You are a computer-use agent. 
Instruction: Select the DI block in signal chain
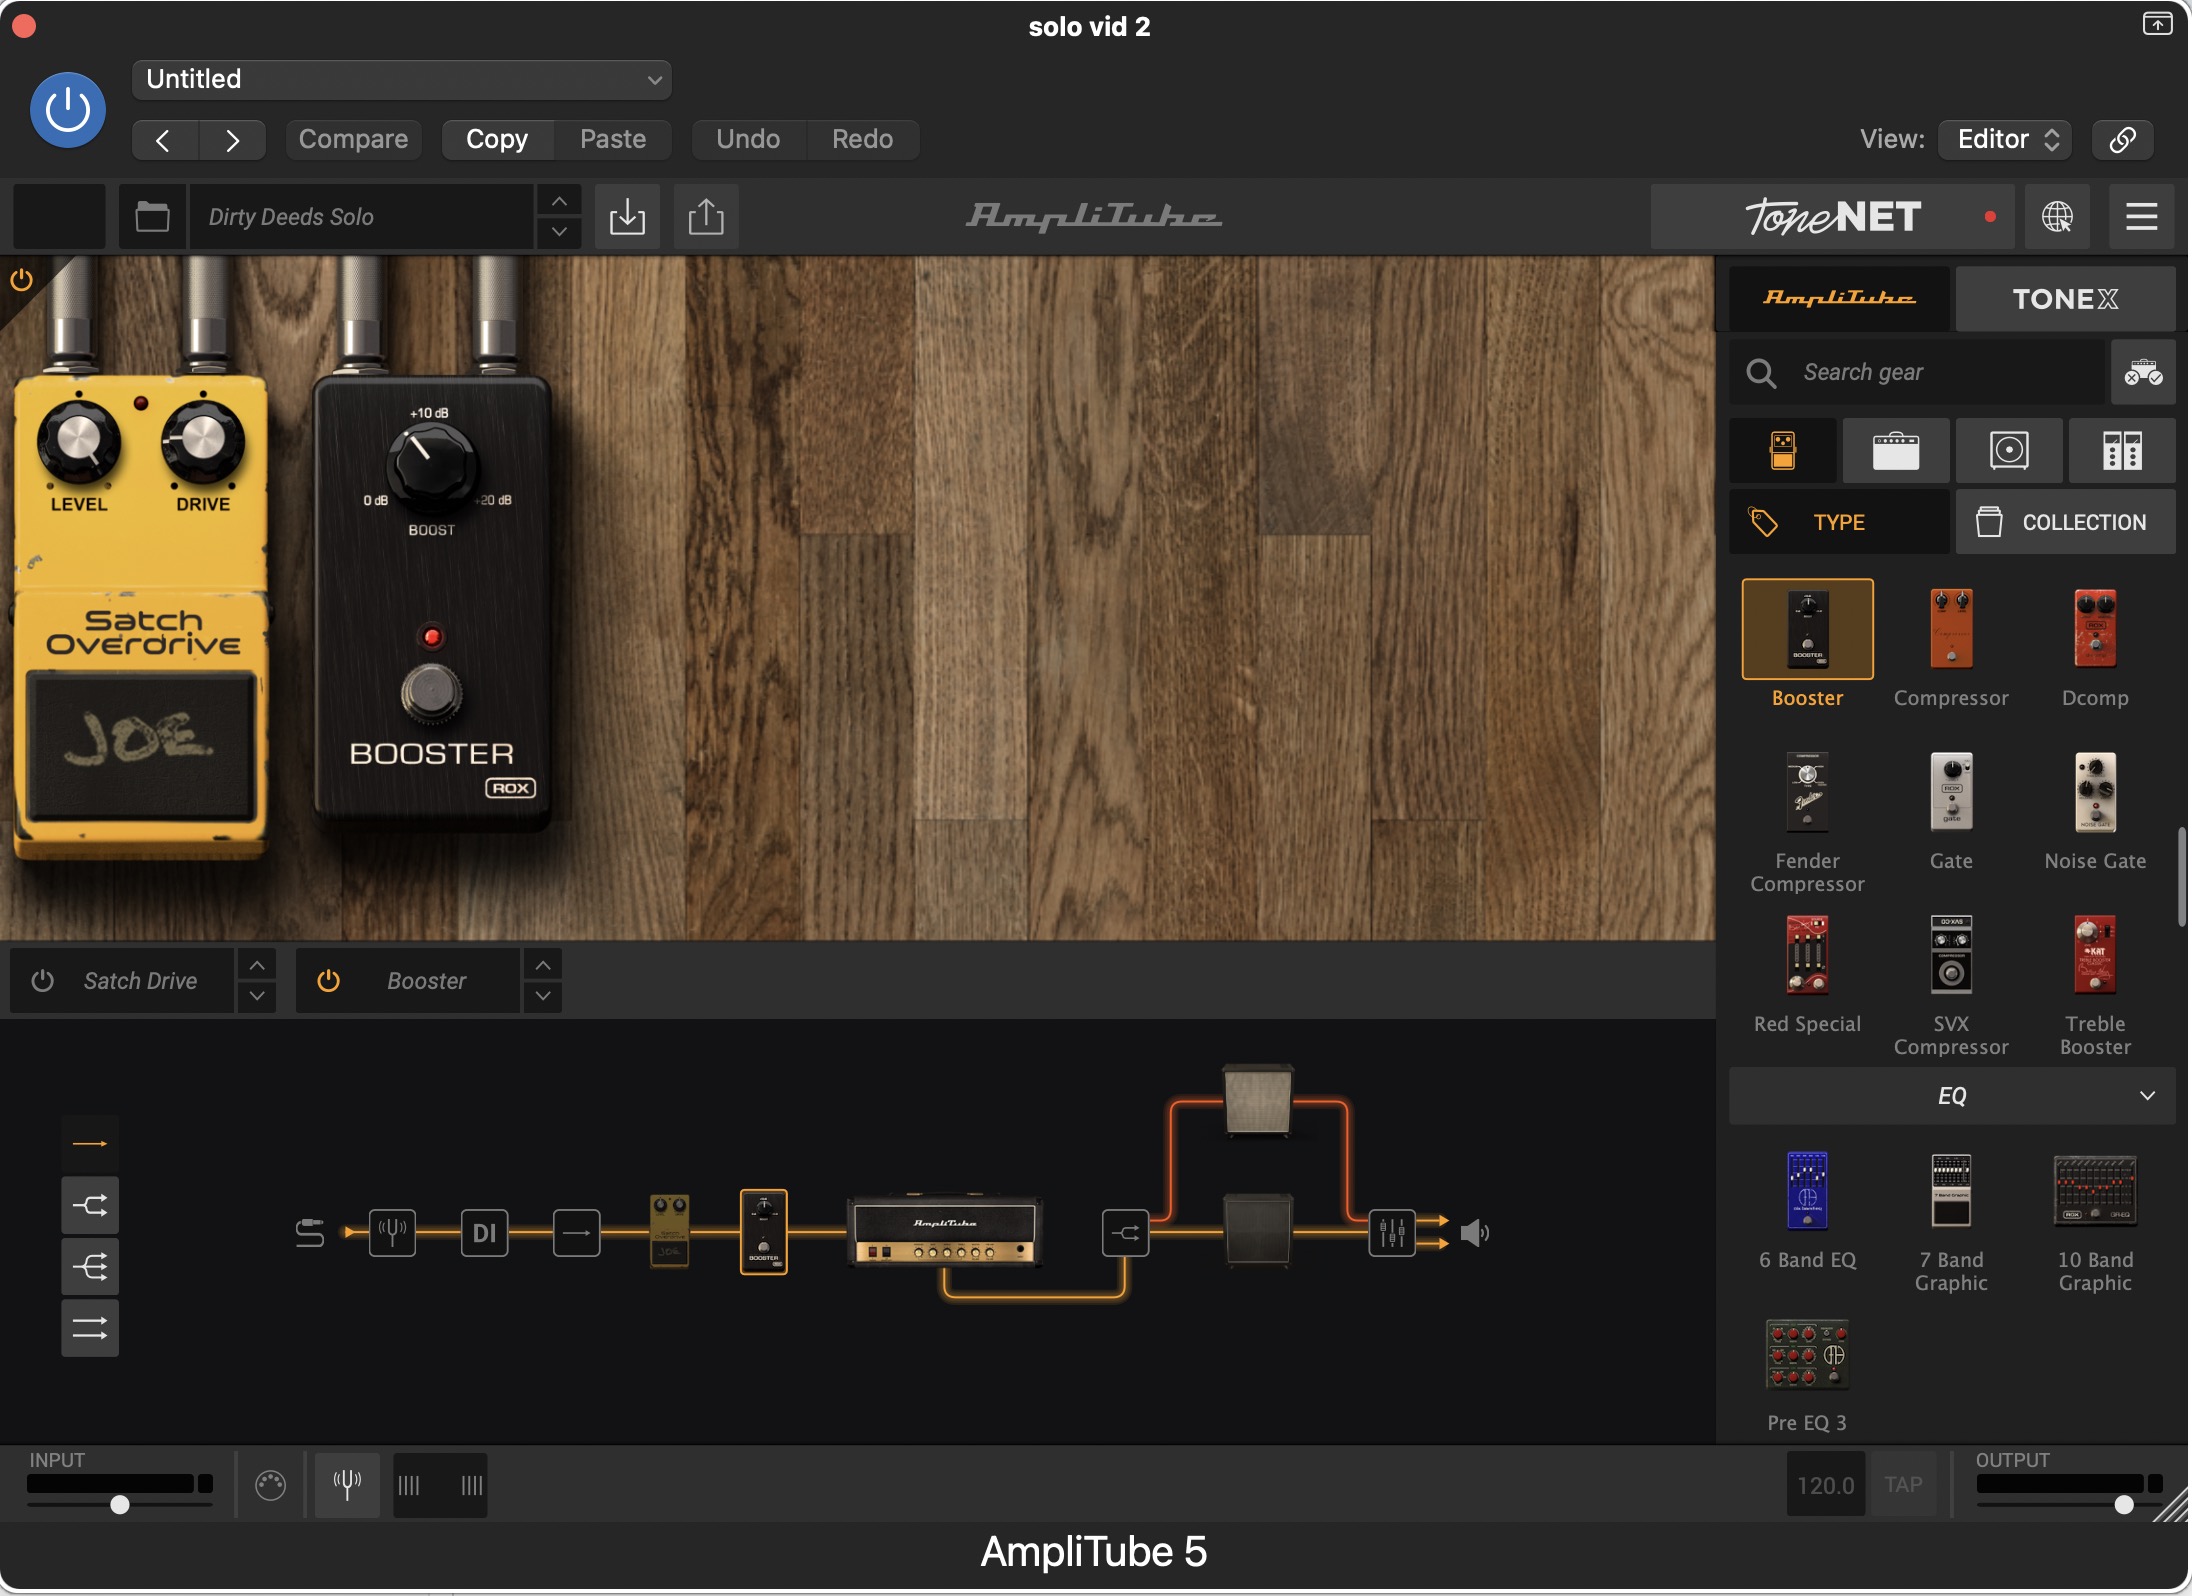[x=484, y=1232]
